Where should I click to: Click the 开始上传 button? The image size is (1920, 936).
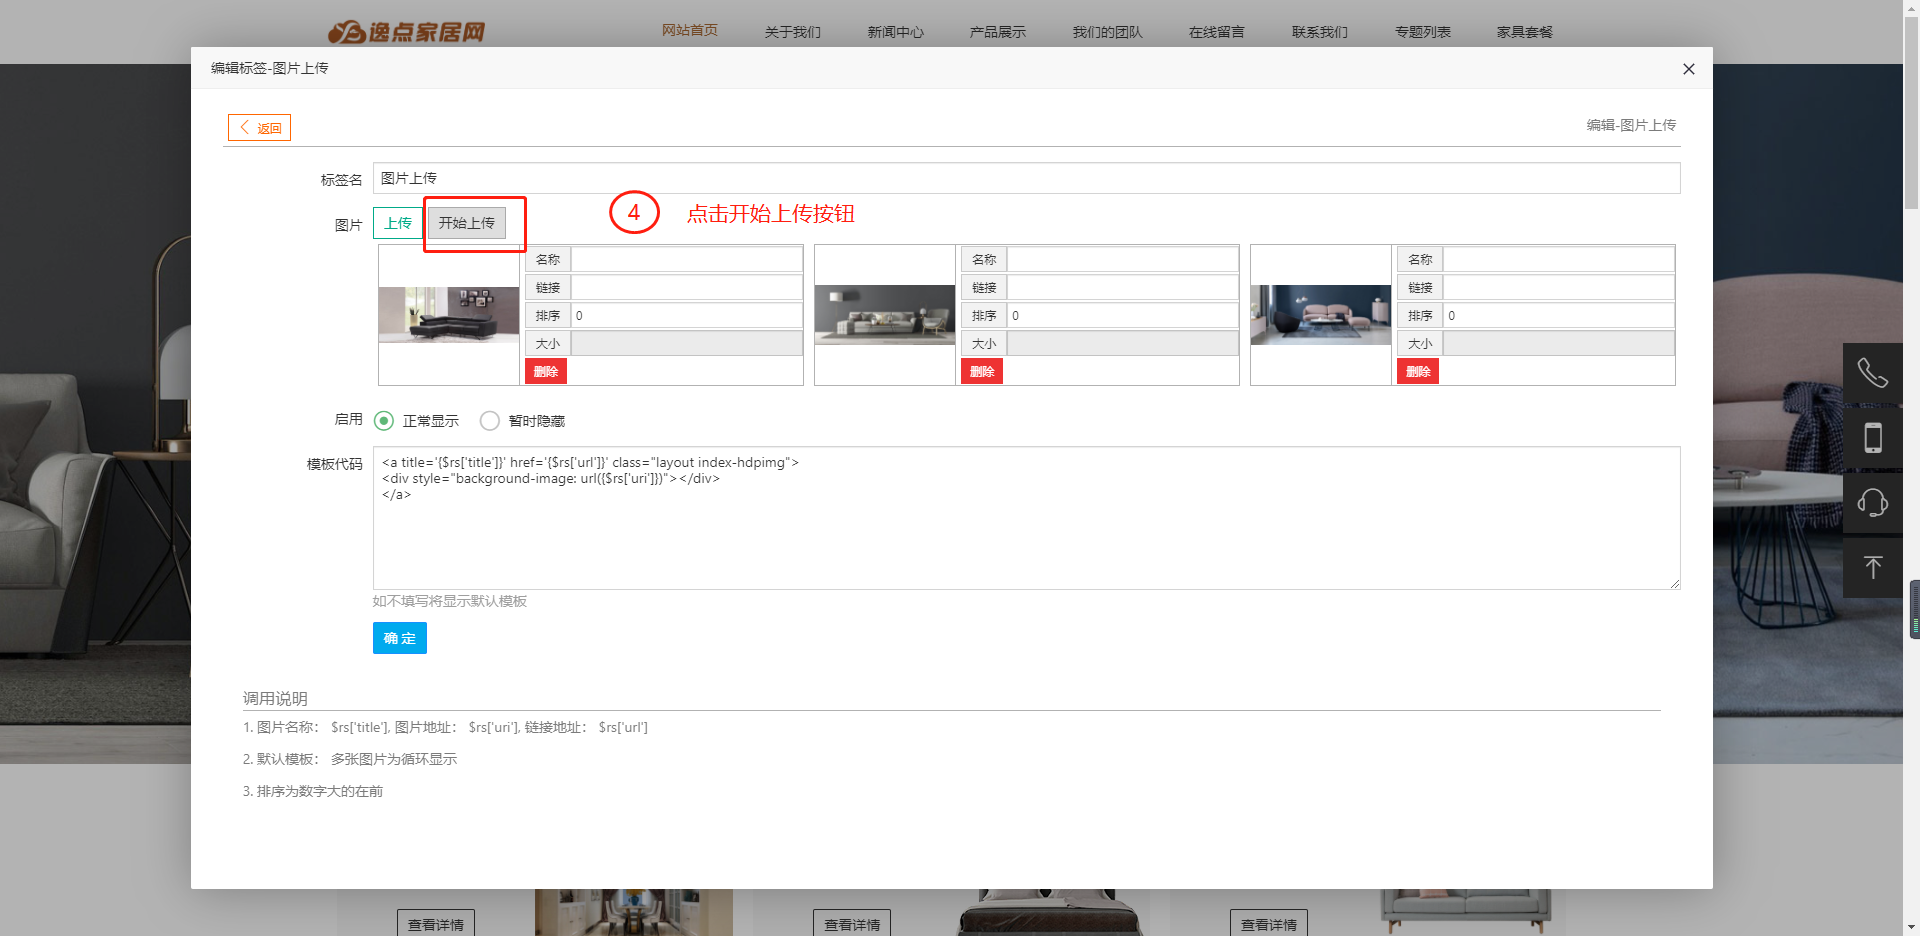[x=466, y=223]
